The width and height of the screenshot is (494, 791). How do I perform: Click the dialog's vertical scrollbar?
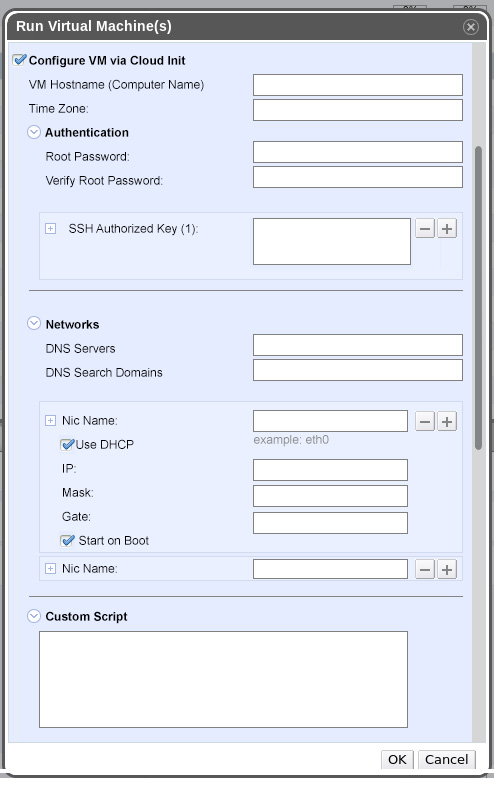(478, 298)
